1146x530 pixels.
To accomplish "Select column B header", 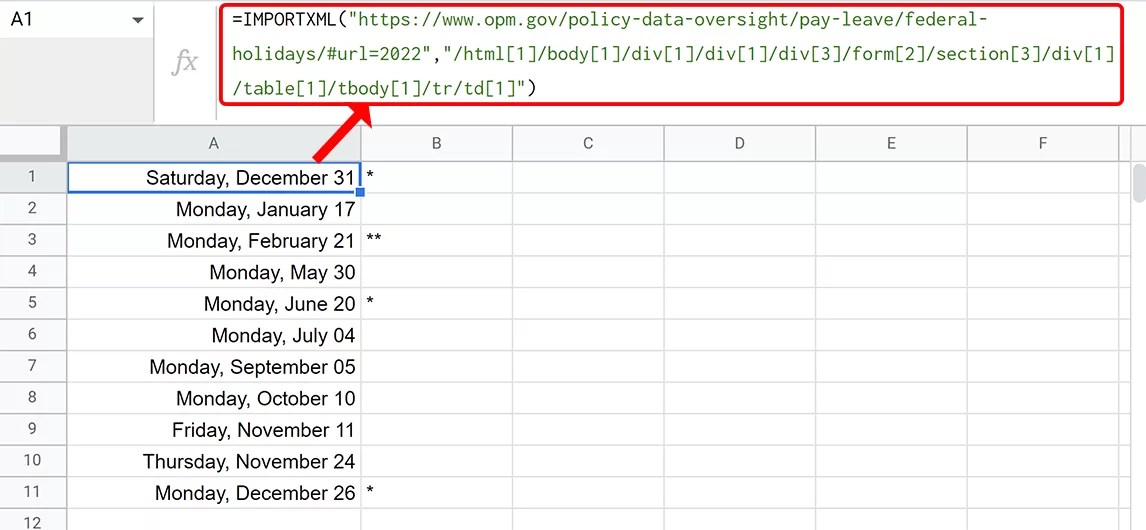I will click(x=436, y=144).
